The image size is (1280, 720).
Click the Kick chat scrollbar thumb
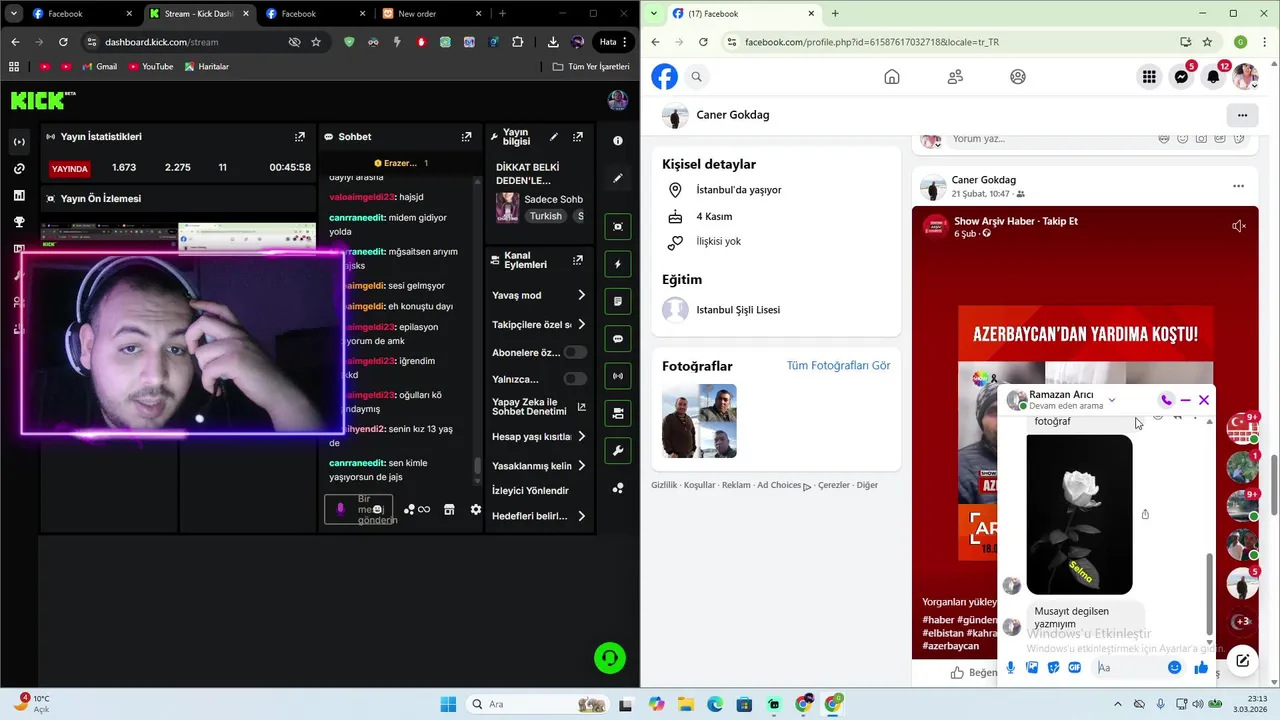coord(477,466)
